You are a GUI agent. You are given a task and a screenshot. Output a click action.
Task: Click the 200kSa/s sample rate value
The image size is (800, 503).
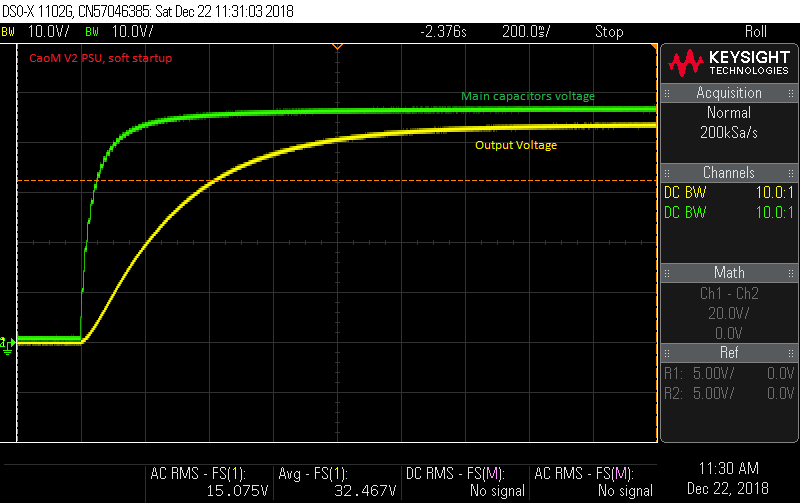pos(729,133)
